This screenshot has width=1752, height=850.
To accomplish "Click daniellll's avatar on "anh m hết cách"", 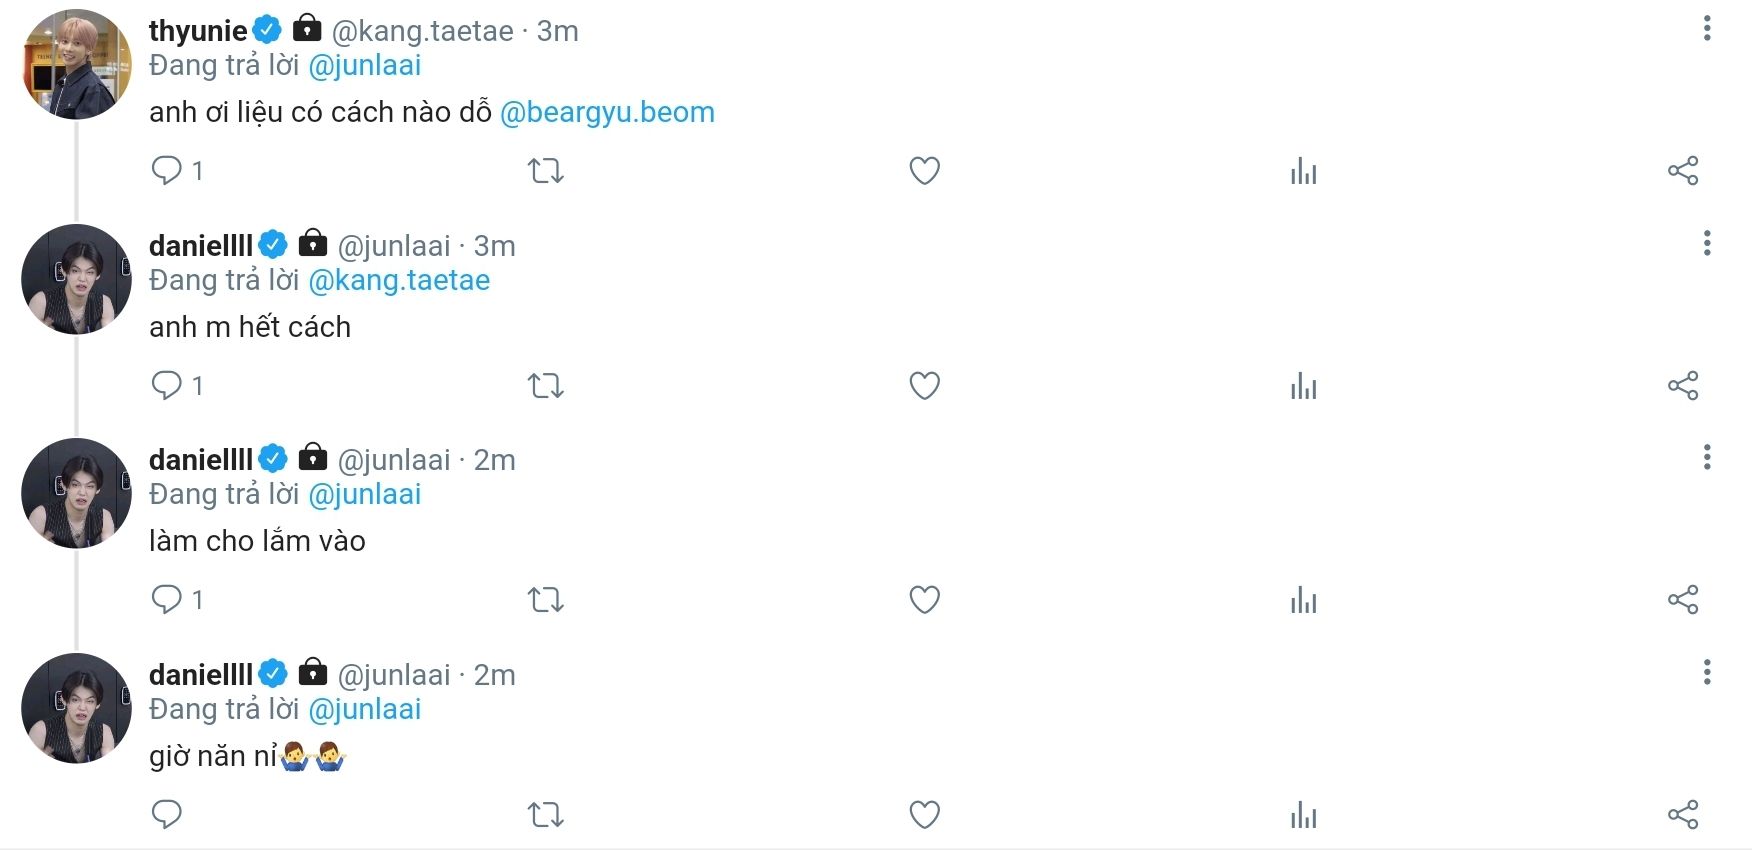I will [x=77, y=279].
